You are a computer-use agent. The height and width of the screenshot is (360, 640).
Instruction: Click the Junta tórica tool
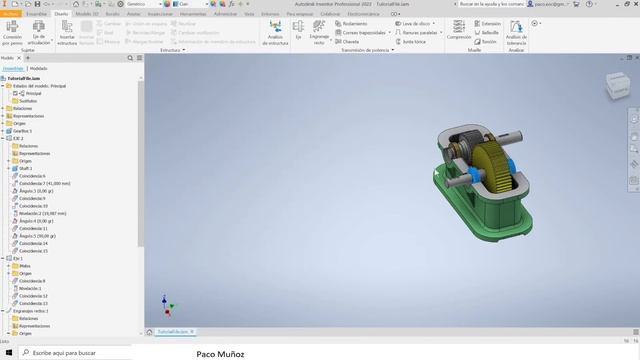pos(410,42)
